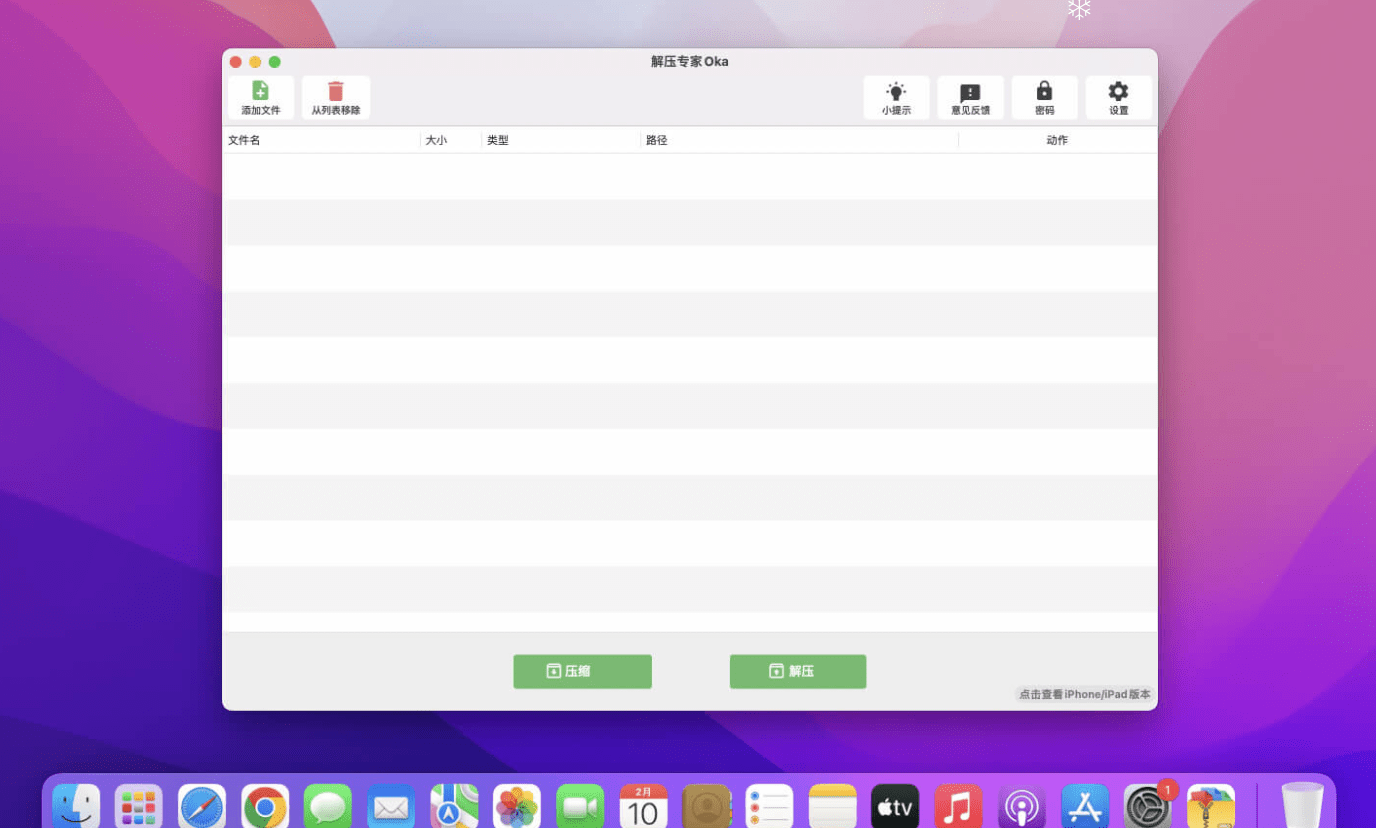Viewport: 1376px width, 828px height.
Task: Open Safari from the Dock
Action: click(x=202, y=806)
